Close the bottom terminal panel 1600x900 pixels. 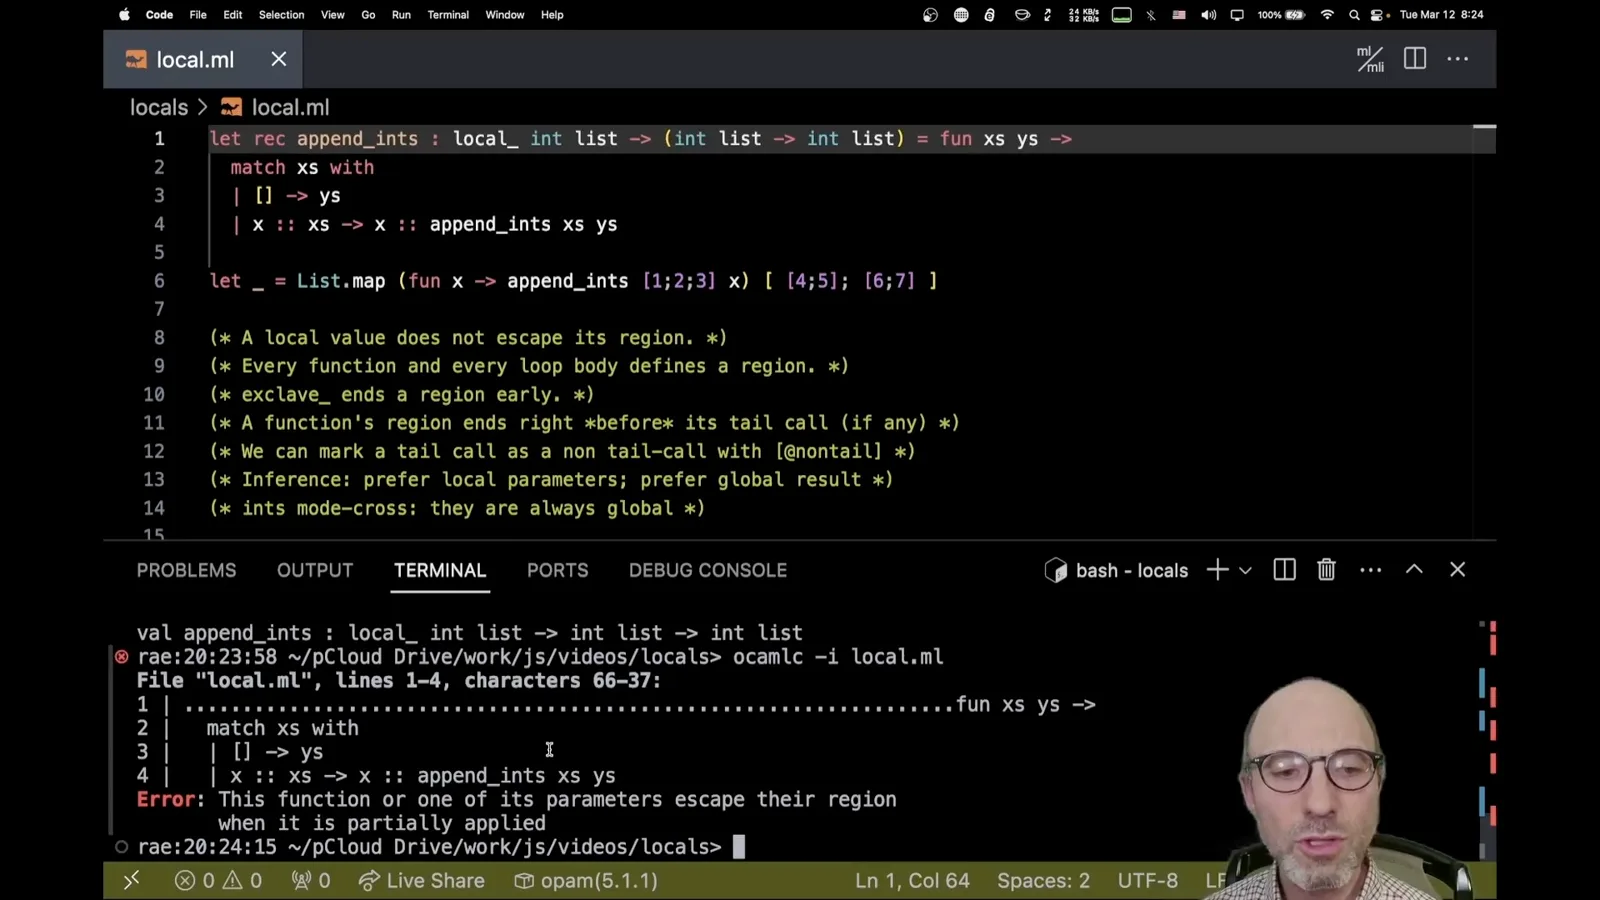click(x=1457, y=569)
